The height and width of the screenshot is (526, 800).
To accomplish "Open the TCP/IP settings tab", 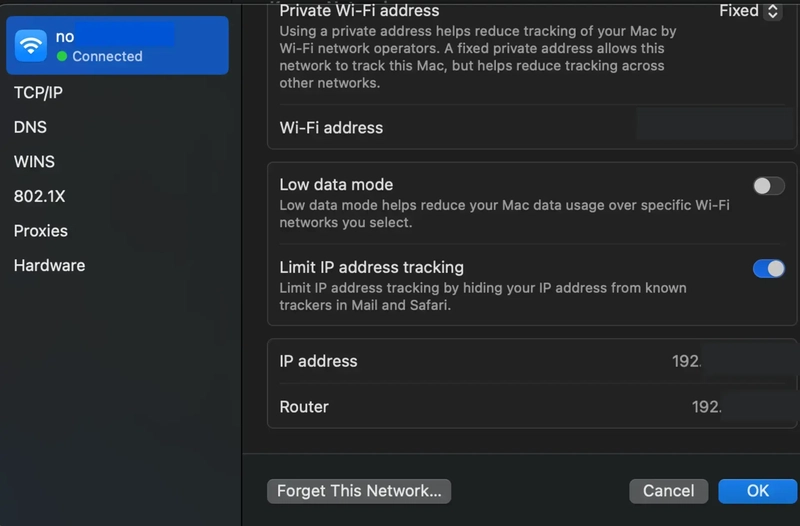I will pyautogui.click(x=38, y=93).
